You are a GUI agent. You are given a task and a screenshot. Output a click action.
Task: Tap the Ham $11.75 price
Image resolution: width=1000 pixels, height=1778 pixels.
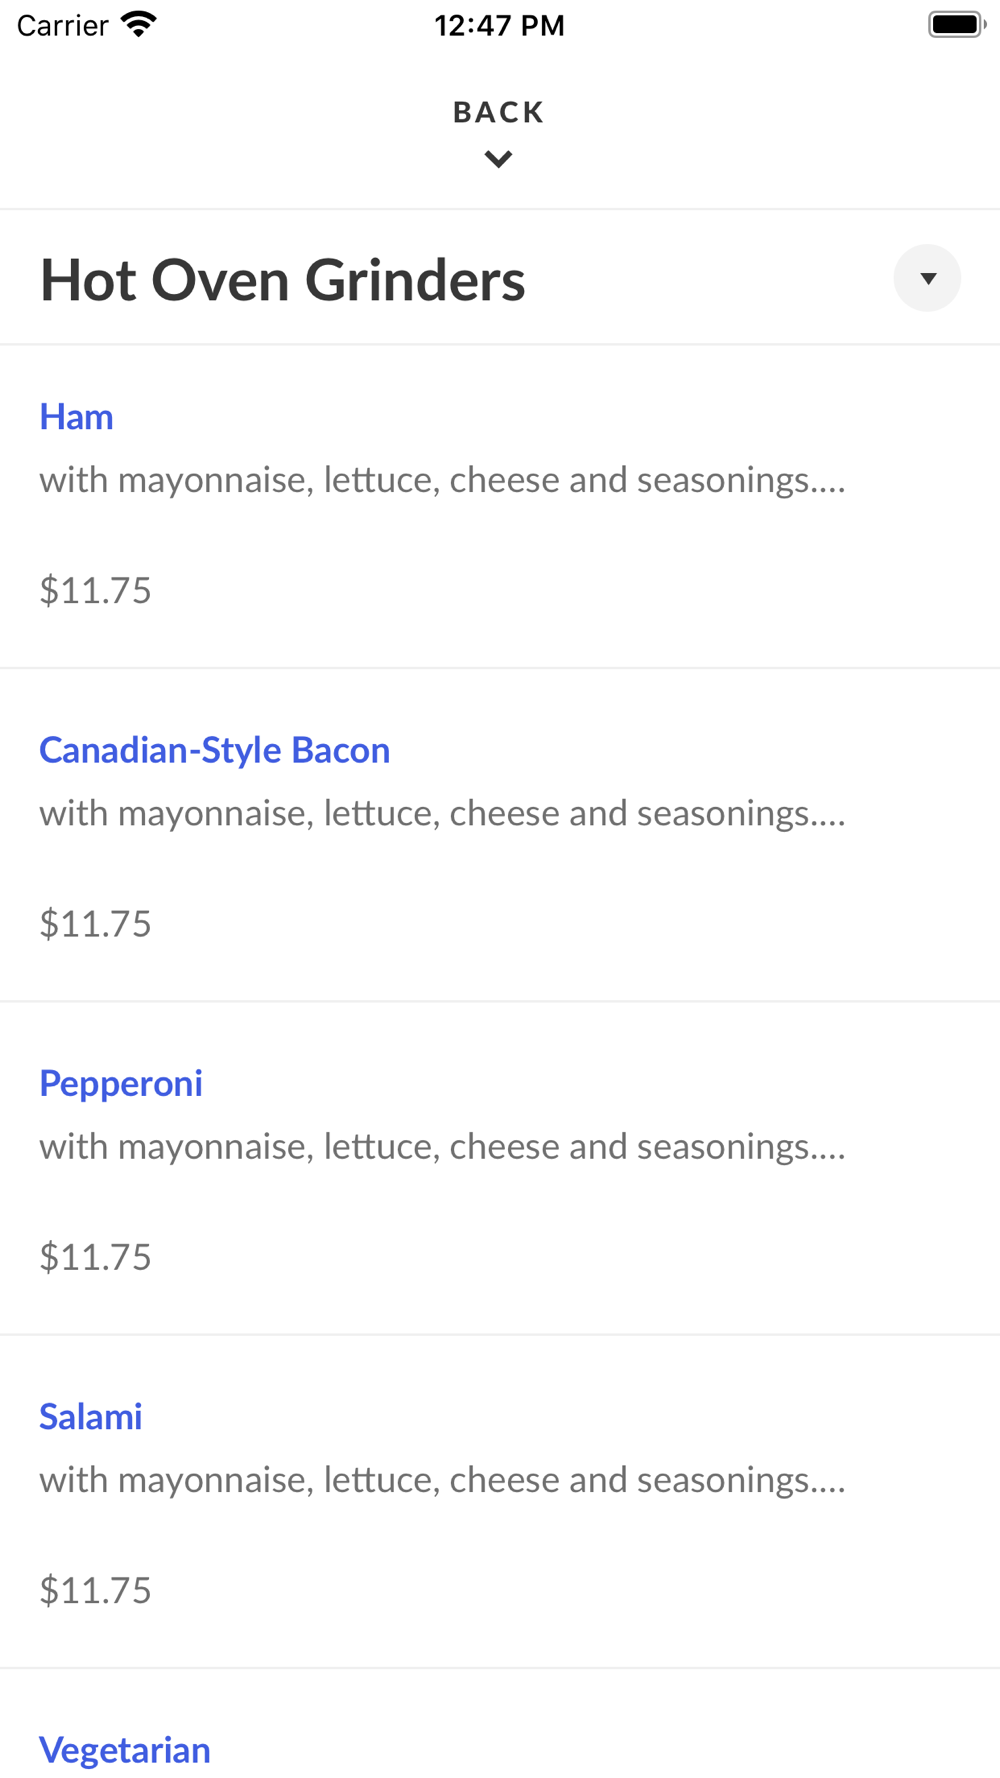pyautogui.click(x=95, y=590)
